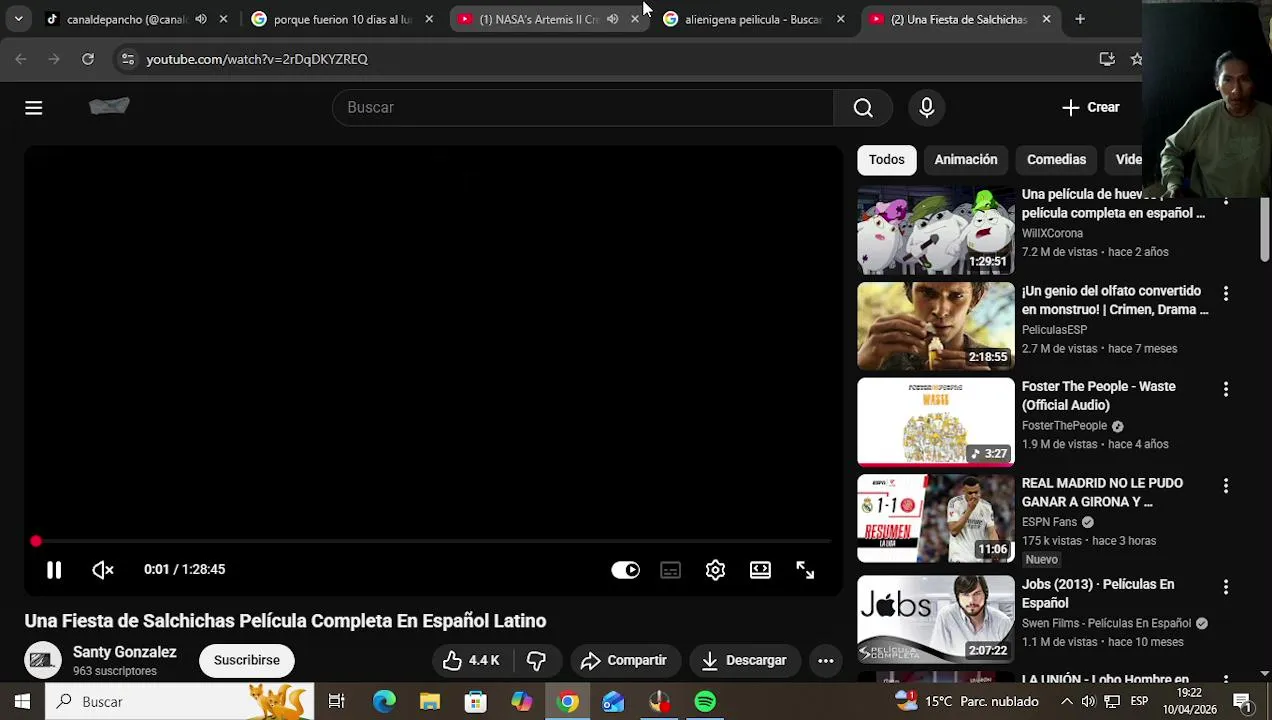The height and width of the screenshot is (720, 1272).
Task: Open the Un genio del olfato video thumbnail
Action: tap(936, 326)
